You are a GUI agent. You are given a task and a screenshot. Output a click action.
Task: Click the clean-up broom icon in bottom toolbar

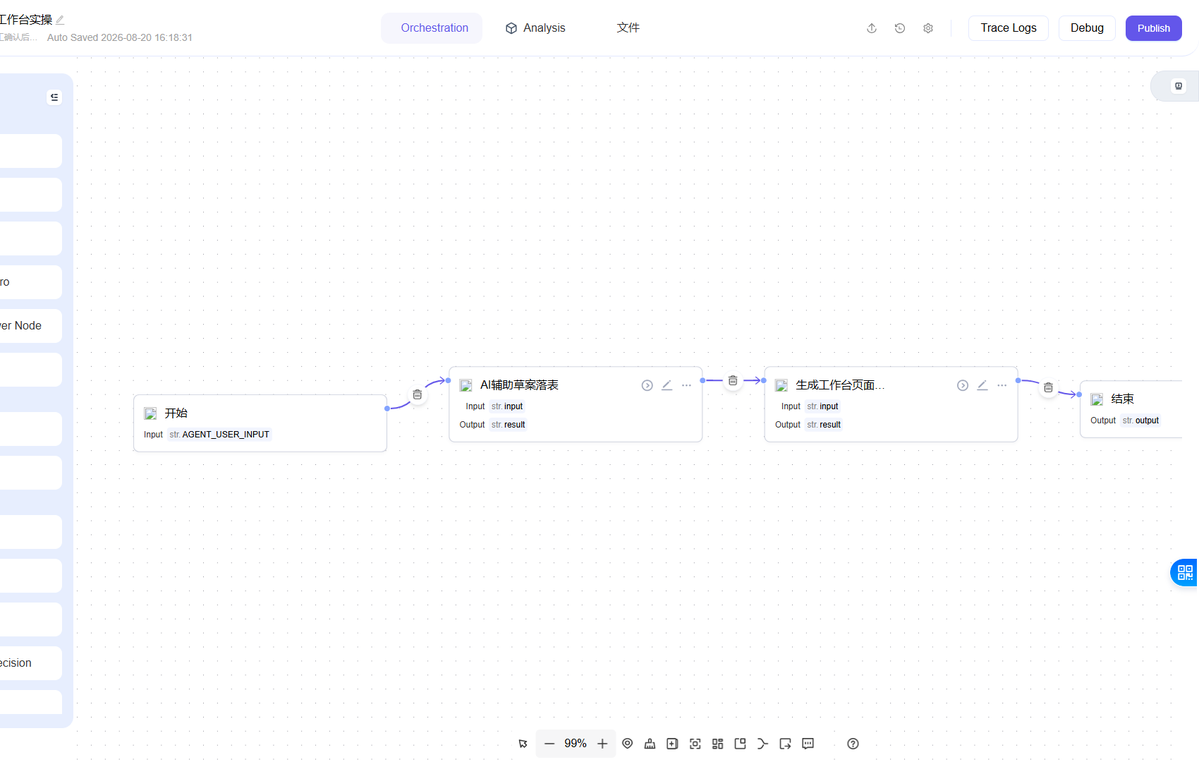coord(650,744)
